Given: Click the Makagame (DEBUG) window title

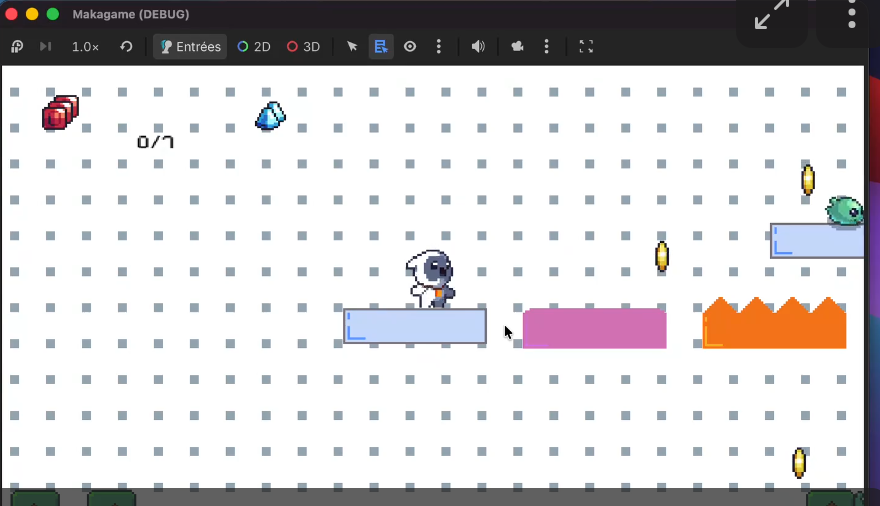Looking at the screenshot, I should tap(131, 14).
